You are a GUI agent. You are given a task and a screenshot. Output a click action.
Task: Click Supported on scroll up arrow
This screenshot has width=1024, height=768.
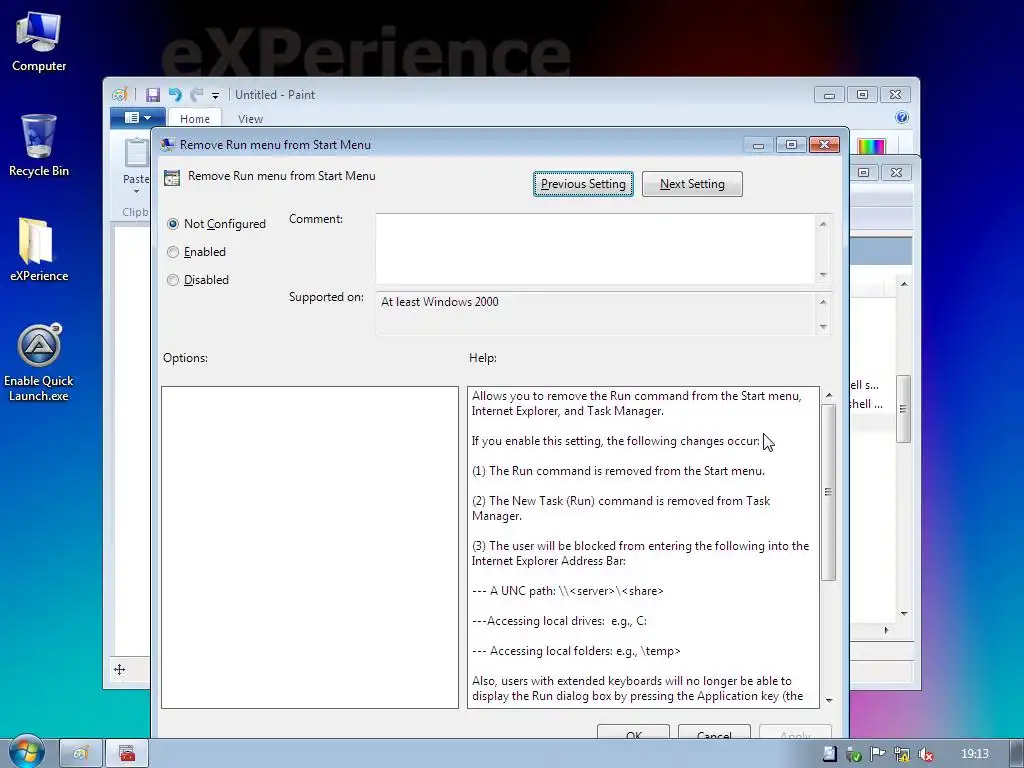click(823, 302)
